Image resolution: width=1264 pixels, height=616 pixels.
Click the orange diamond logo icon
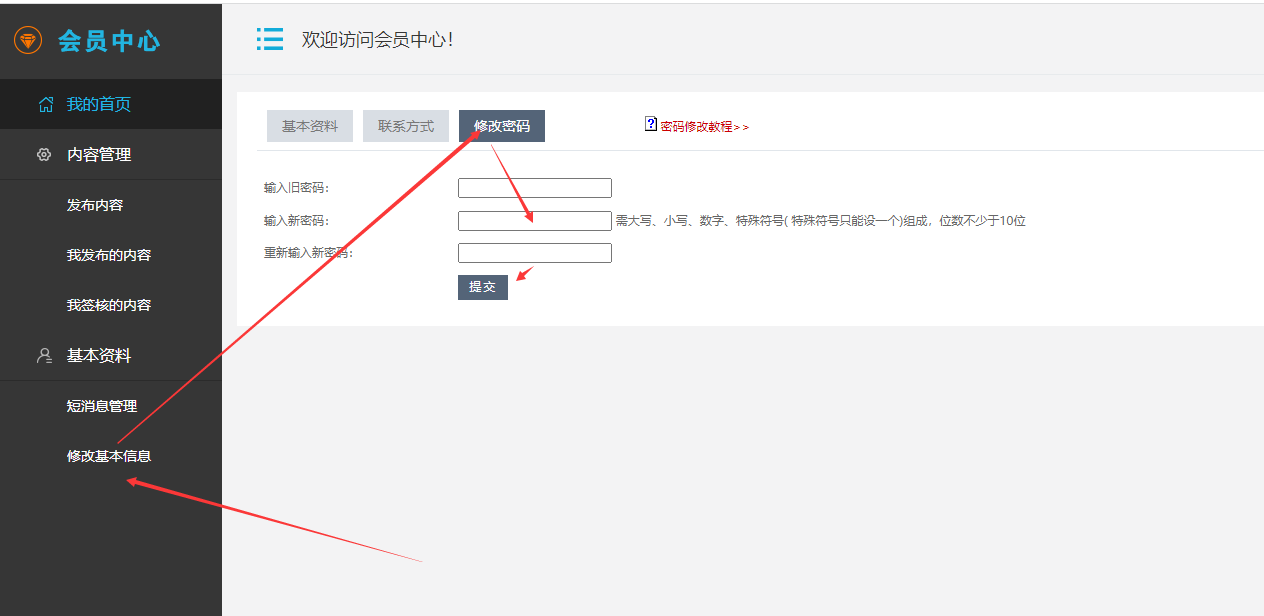(27, 41)
